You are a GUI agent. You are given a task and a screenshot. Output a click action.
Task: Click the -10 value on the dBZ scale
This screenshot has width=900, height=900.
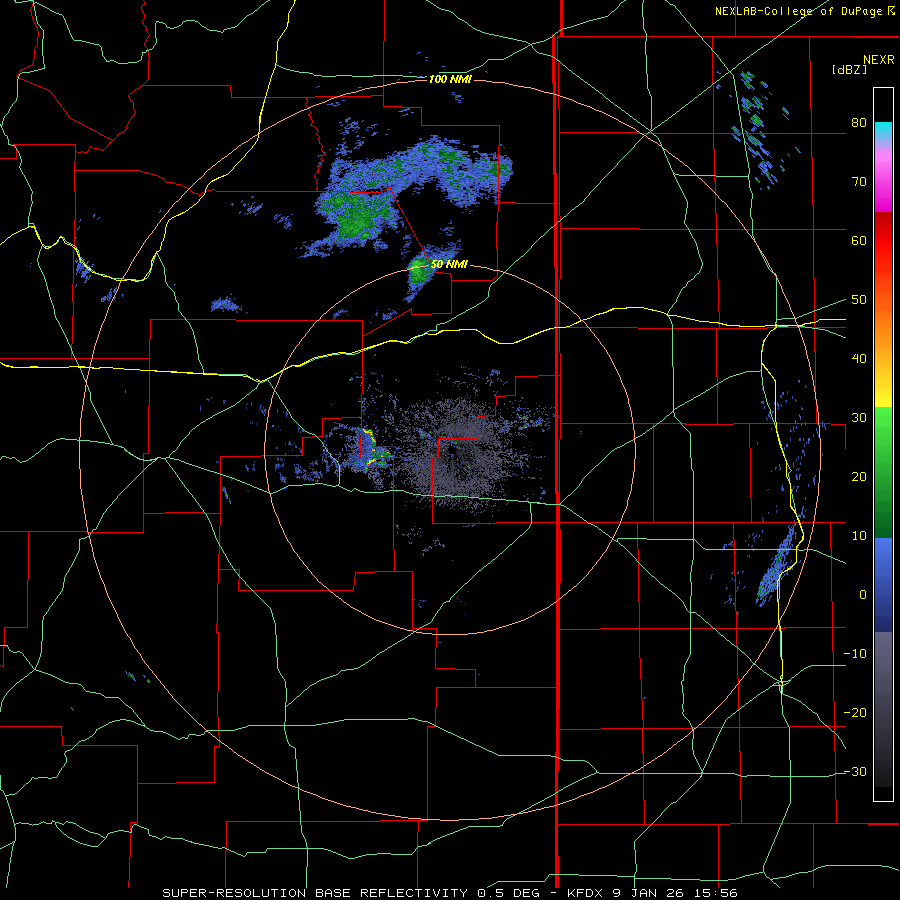[x=855, y=654]
